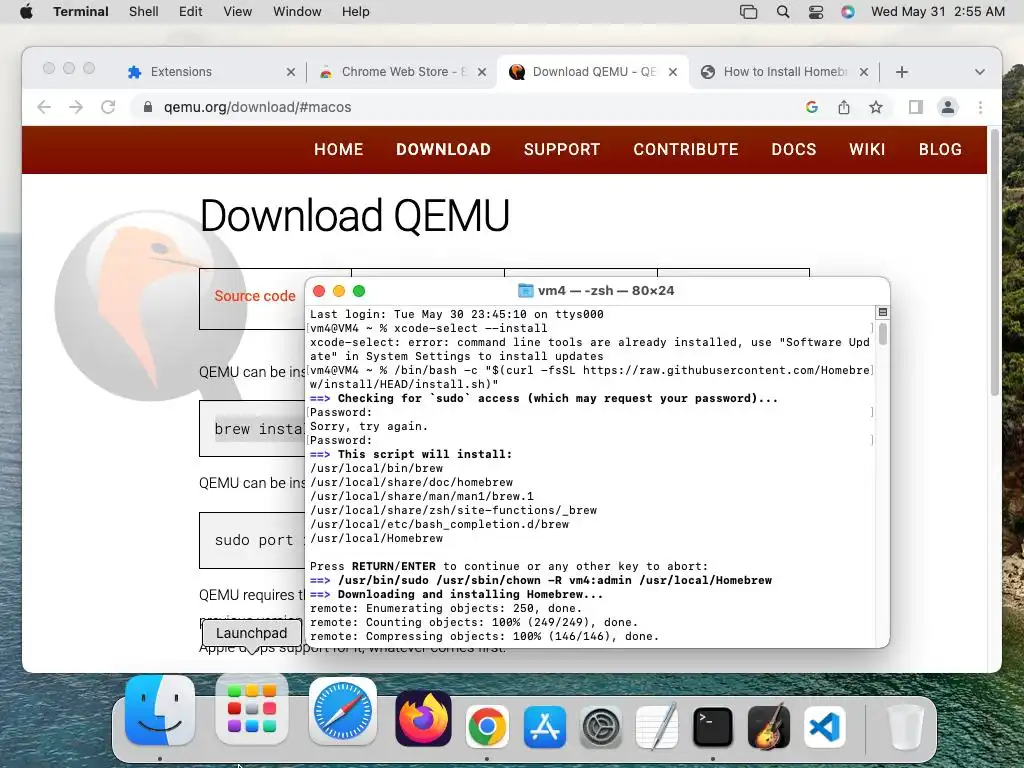
Task: Go forward in Chrome
Action: 76,107
